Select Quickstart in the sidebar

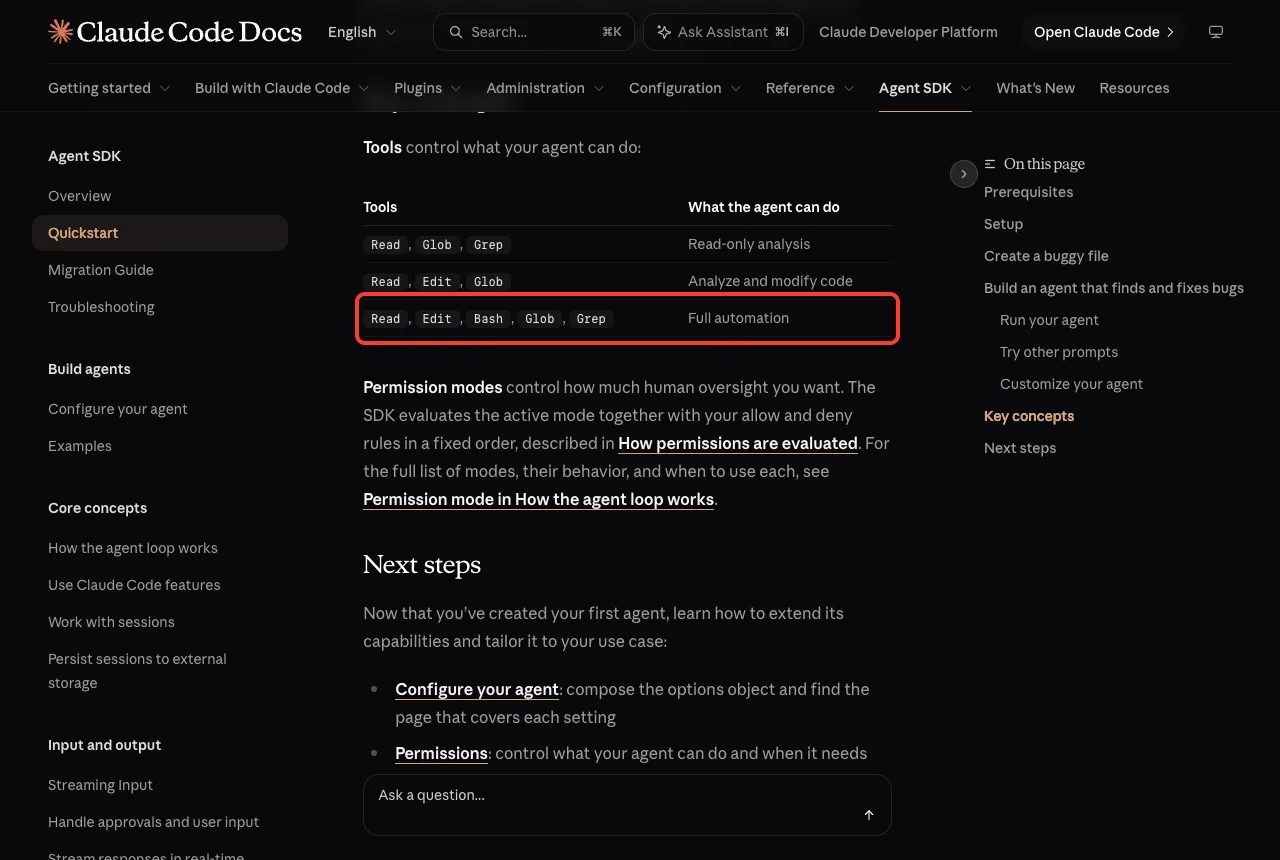click(160, 233)
